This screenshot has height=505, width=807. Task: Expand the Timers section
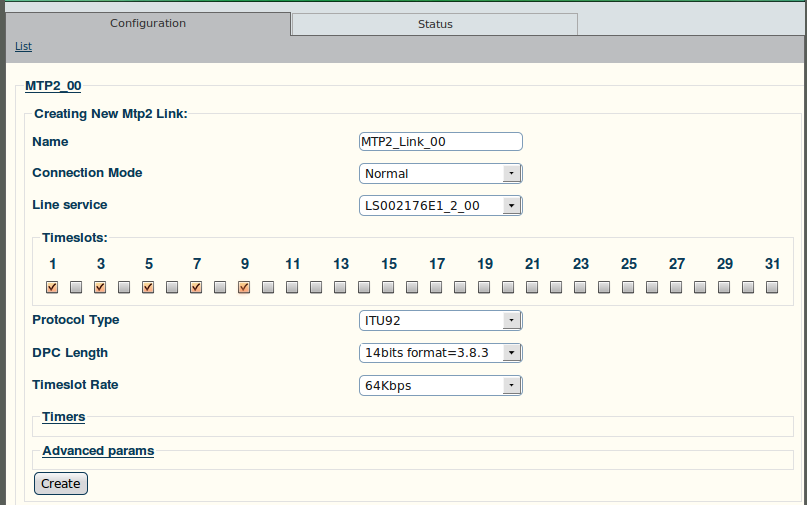tap(63, 417)
